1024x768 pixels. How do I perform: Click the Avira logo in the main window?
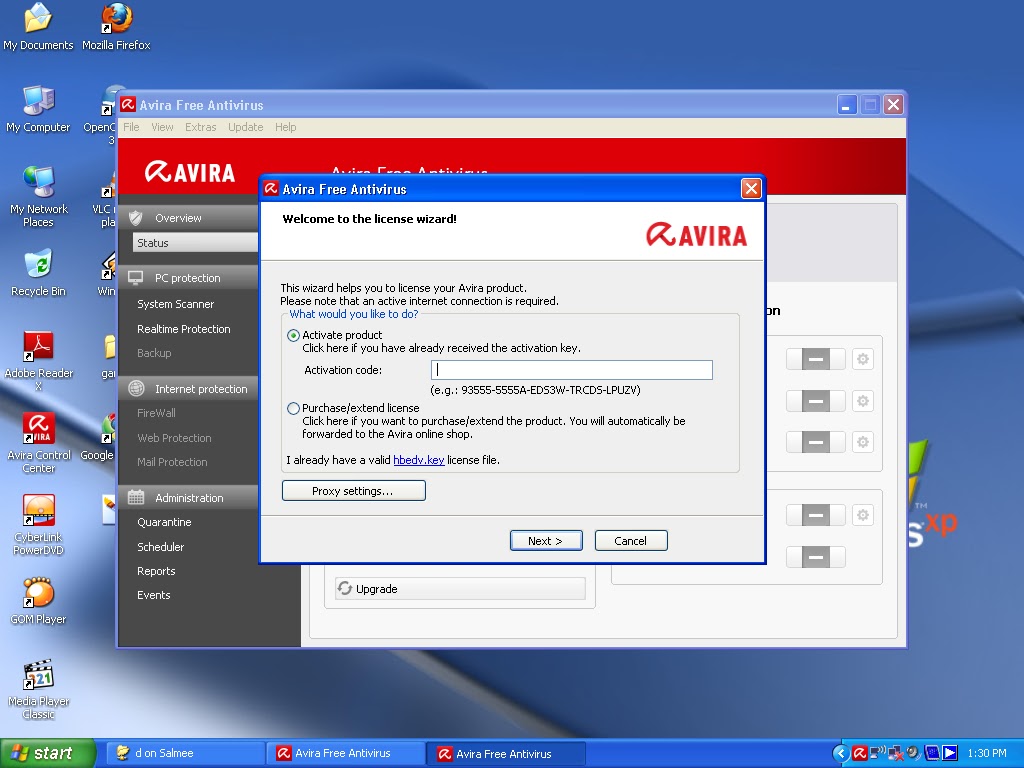189,172
